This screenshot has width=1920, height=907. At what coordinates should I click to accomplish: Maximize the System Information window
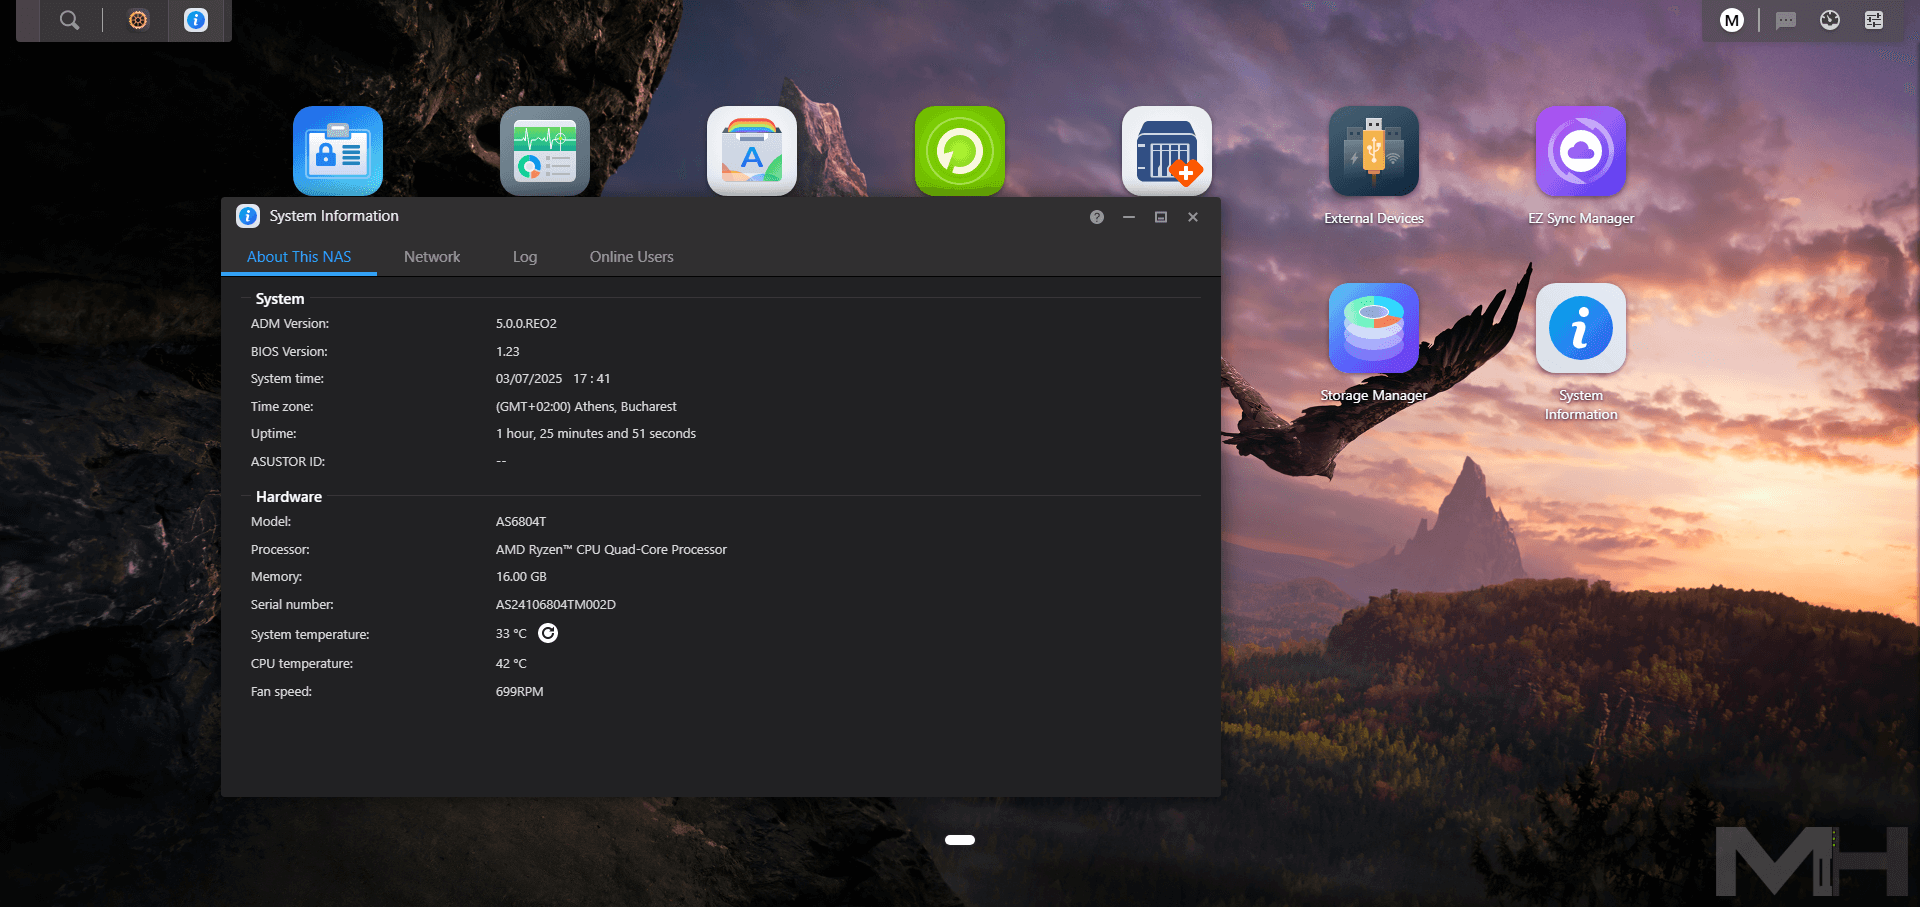tap(1161, 217)
